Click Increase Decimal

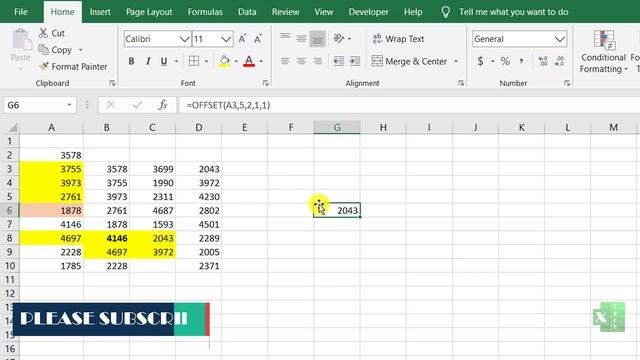[x=543, y=61]
